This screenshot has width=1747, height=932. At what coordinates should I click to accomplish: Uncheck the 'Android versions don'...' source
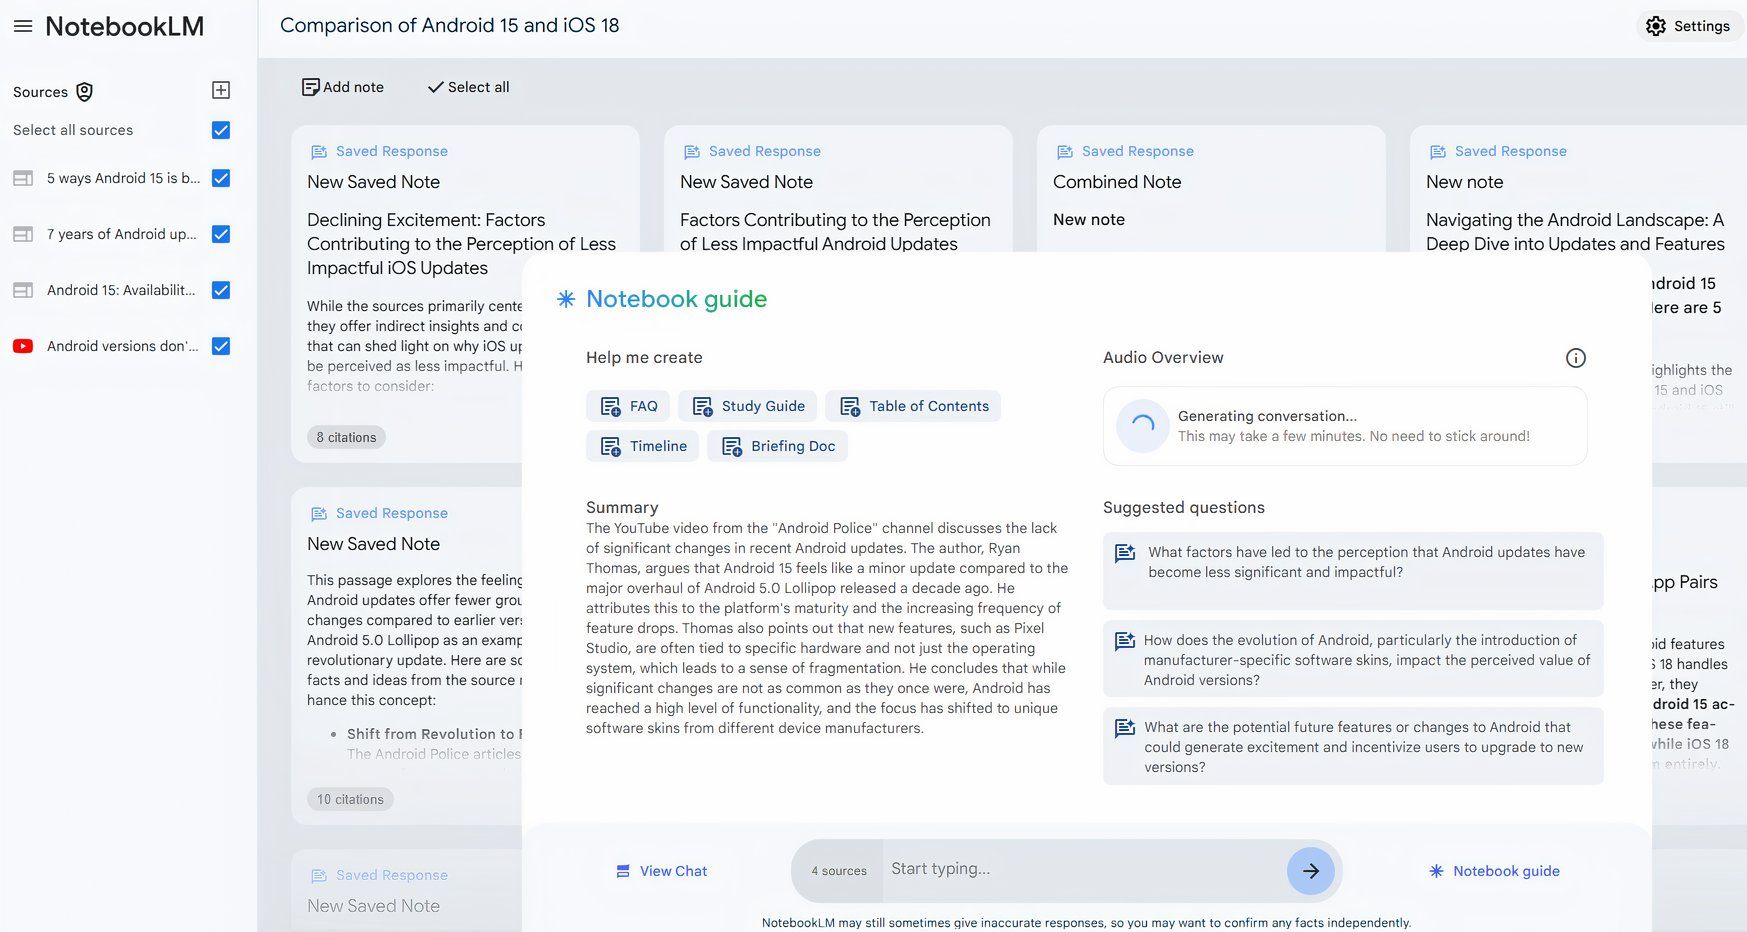(x=221, y=346)
